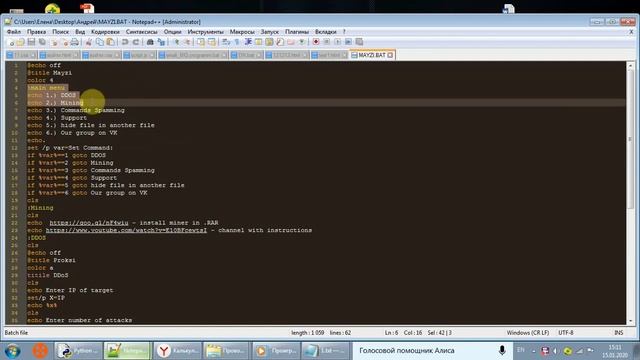Image resolution: width=640 pixels, height=360 pixels.
Task: Save the document using the Save icon
Action: pos(31,42)
